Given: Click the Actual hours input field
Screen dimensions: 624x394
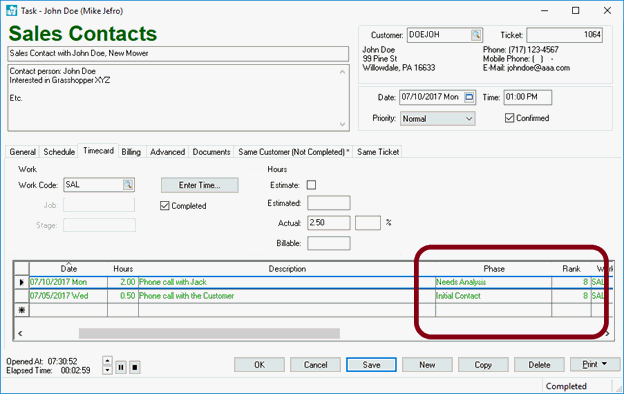Looking at the screenshot, I should click(x=329, y=223).
